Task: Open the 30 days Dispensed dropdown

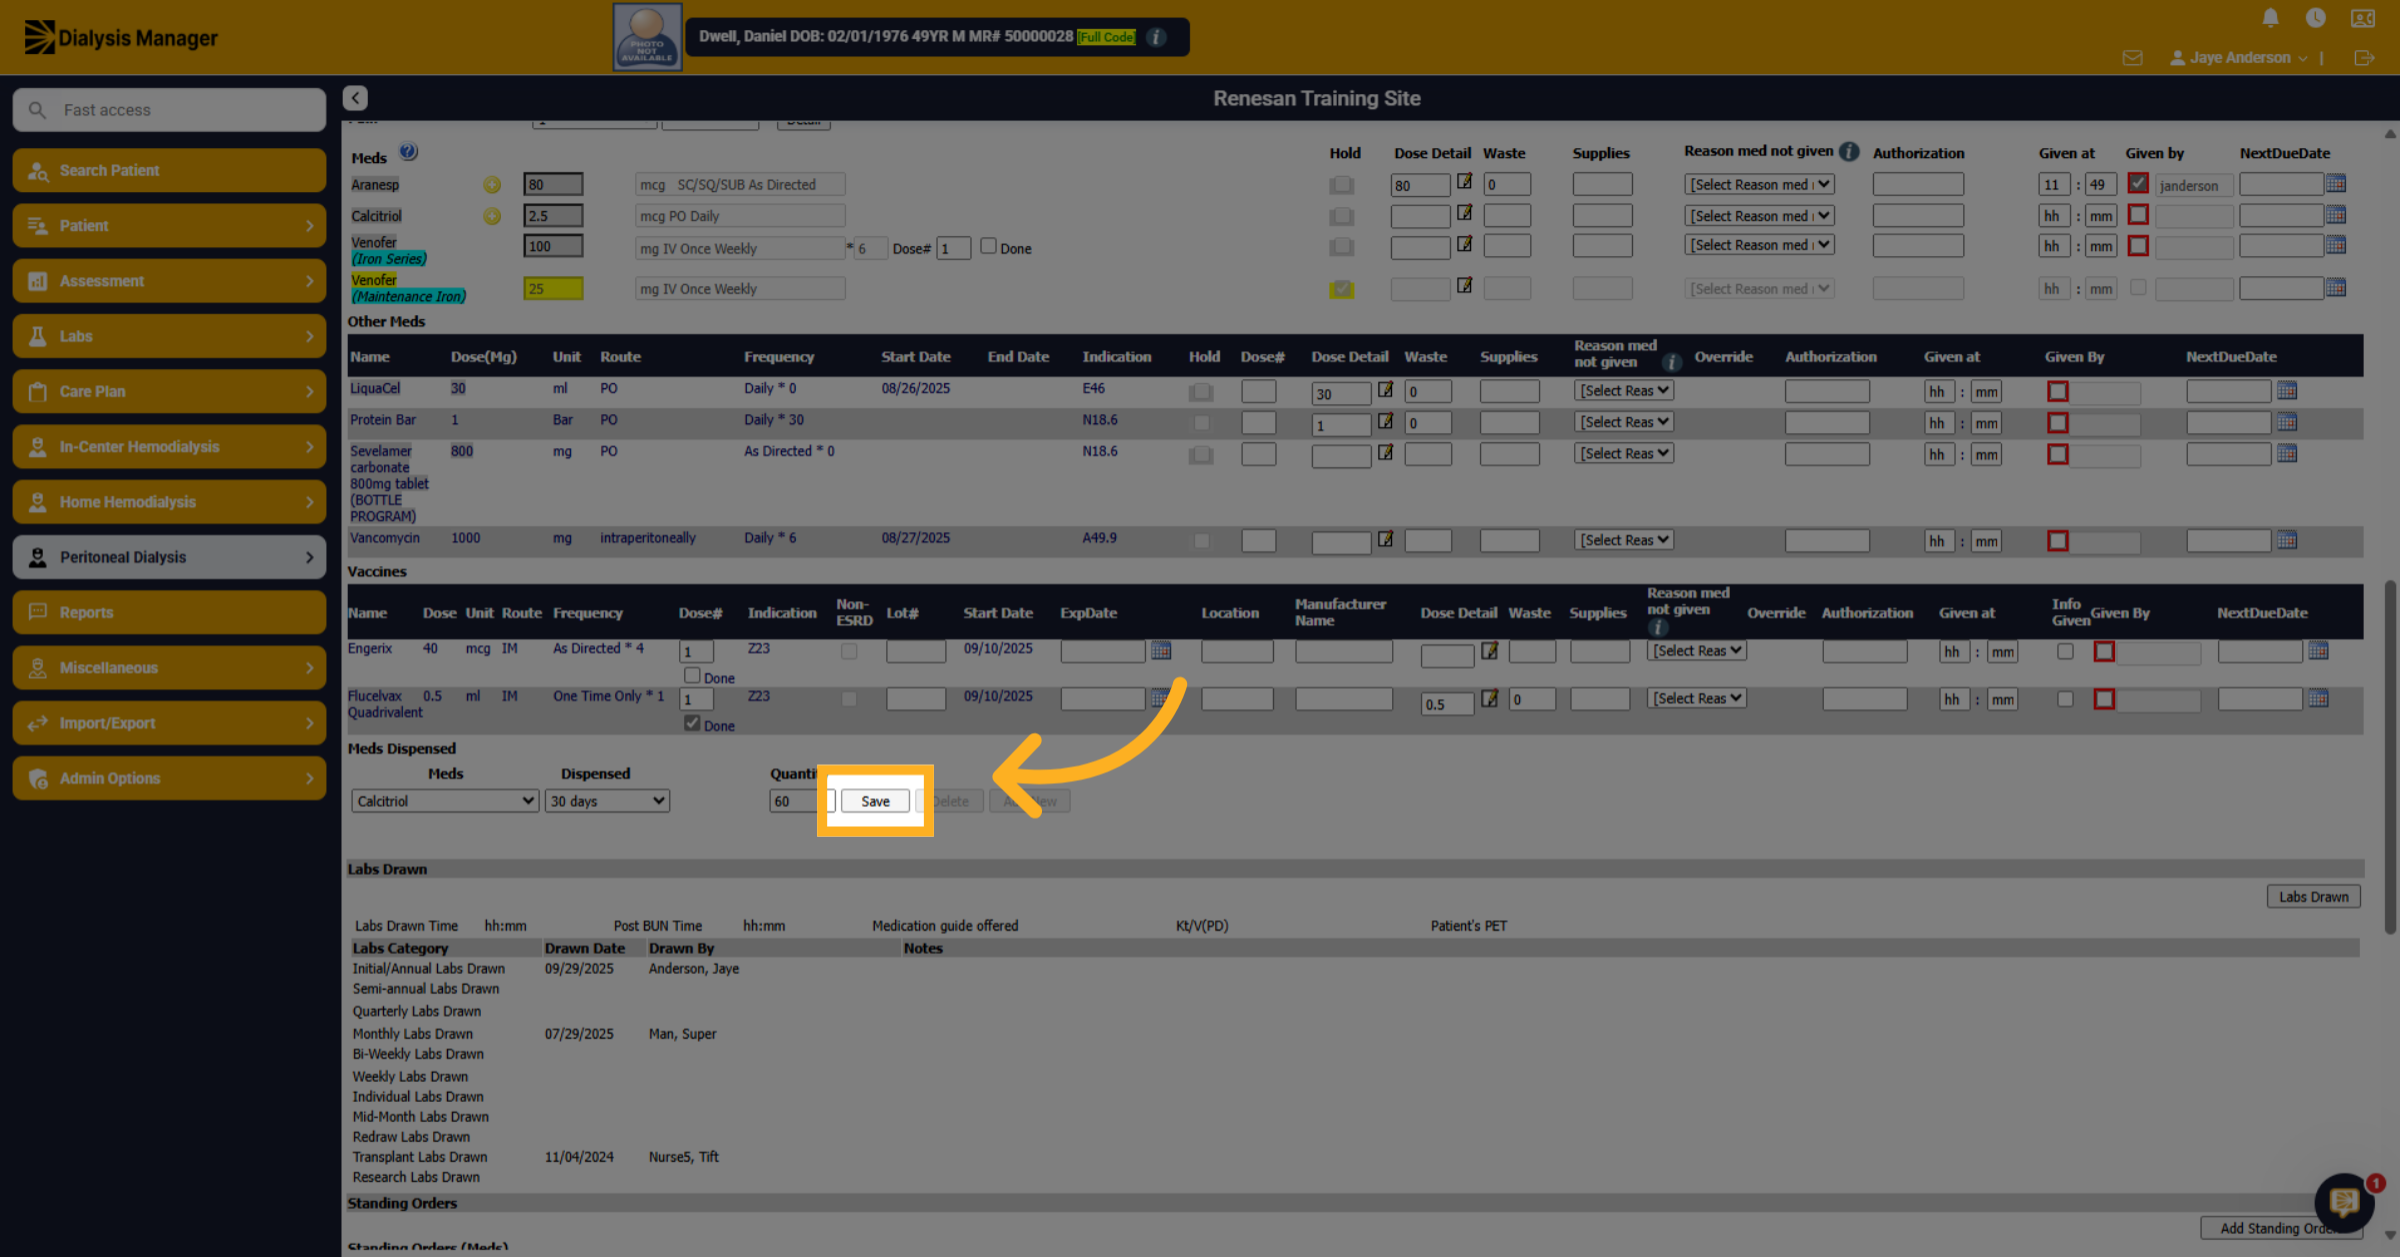Action: 607,801
